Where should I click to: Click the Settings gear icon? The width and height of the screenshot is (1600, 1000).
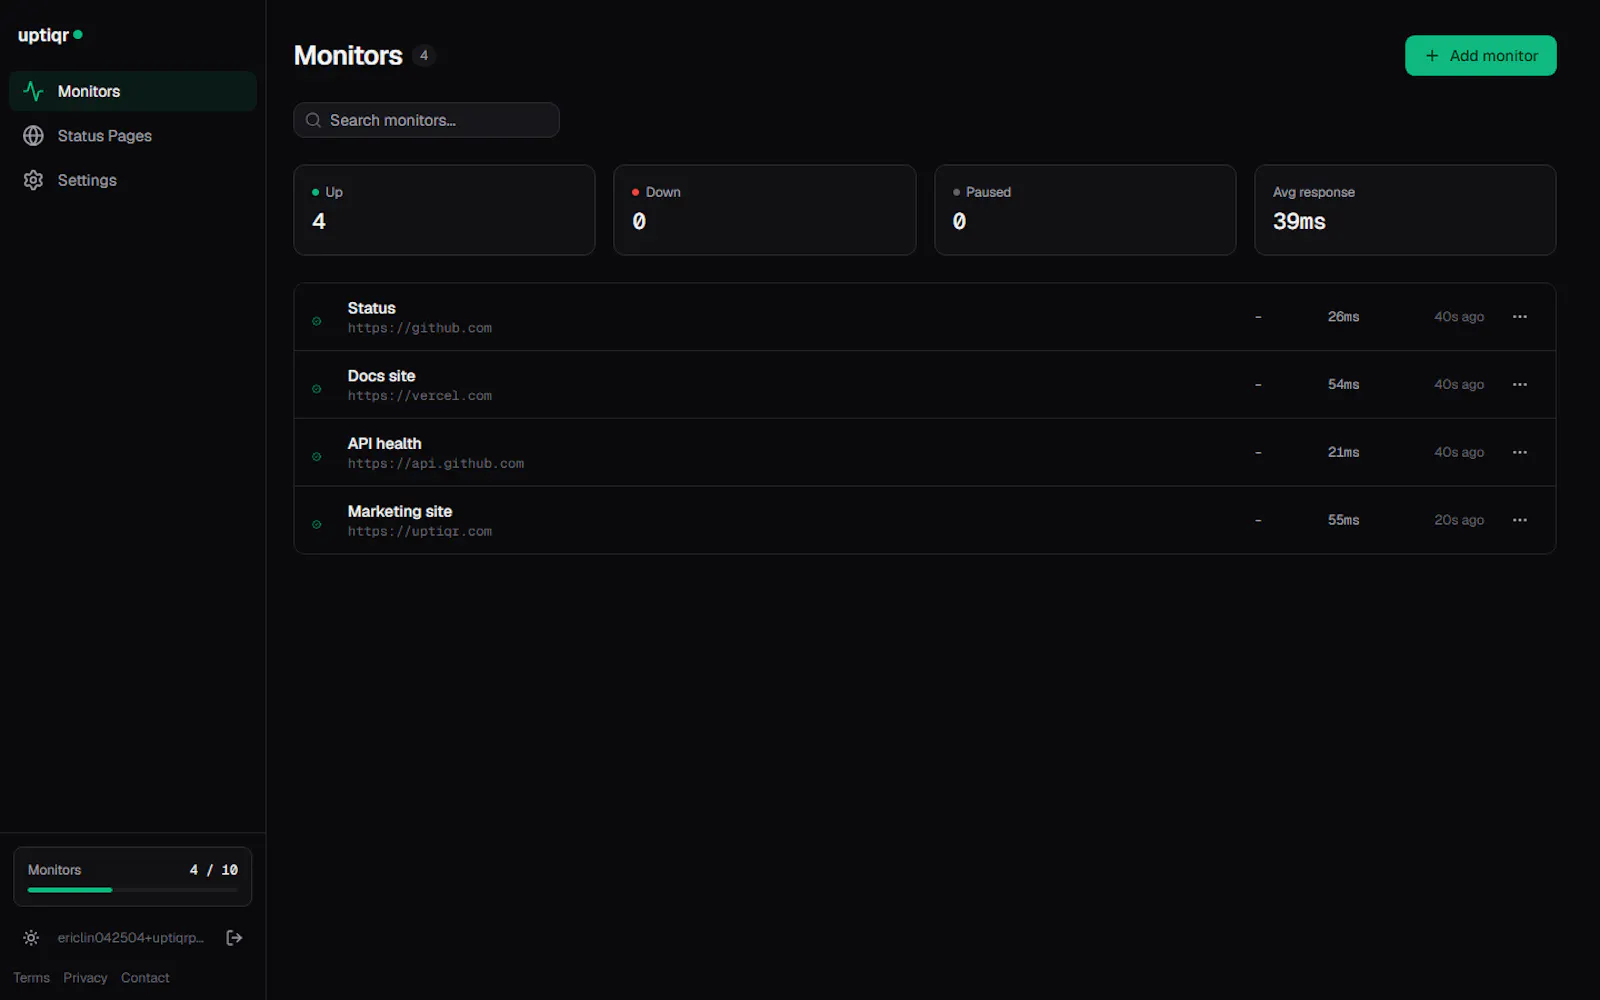click(x=33, y=180)
